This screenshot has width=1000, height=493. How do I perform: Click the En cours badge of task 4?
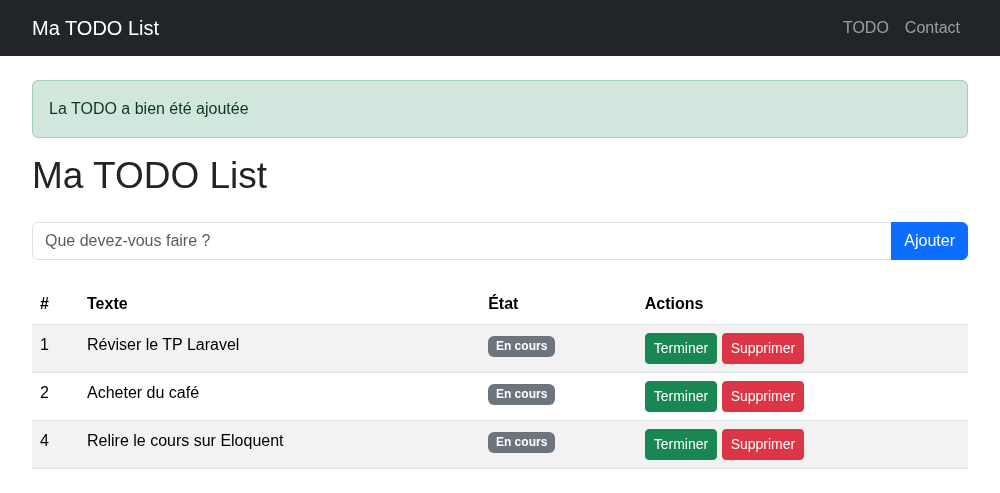[x=522, y=443]
